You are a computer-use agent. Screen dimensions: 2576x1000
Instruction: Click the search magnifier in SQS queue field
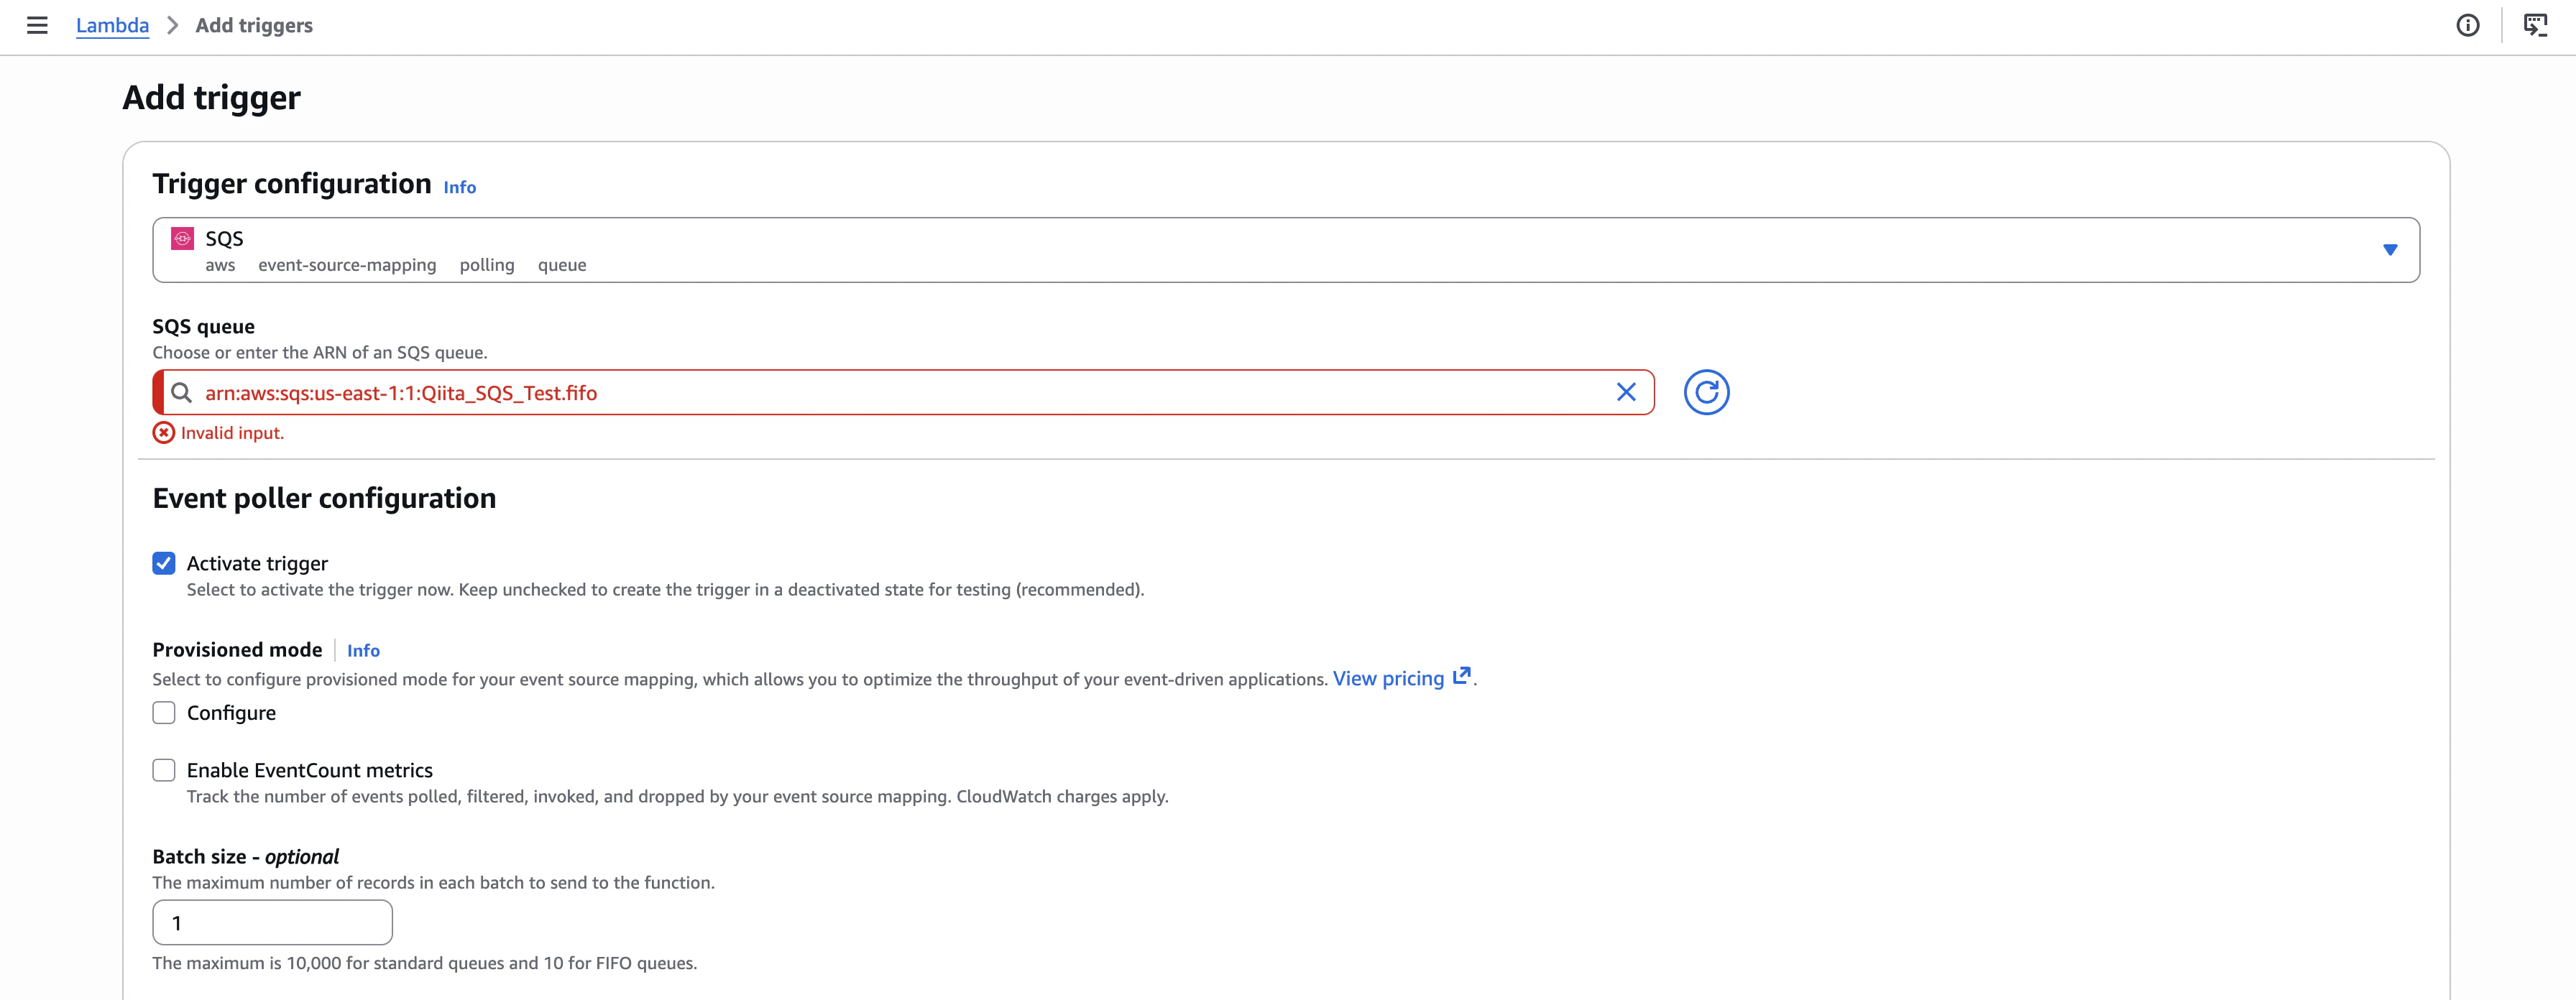[x=181, y=393]
